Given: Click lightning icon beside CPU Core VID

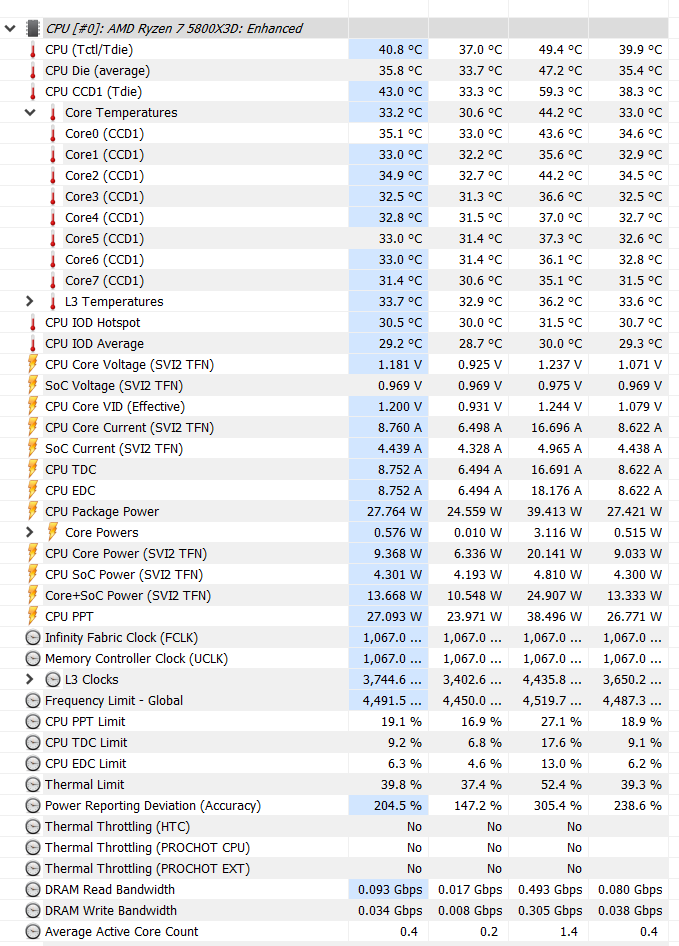Looking at the screenshot, I should point(33,406).
